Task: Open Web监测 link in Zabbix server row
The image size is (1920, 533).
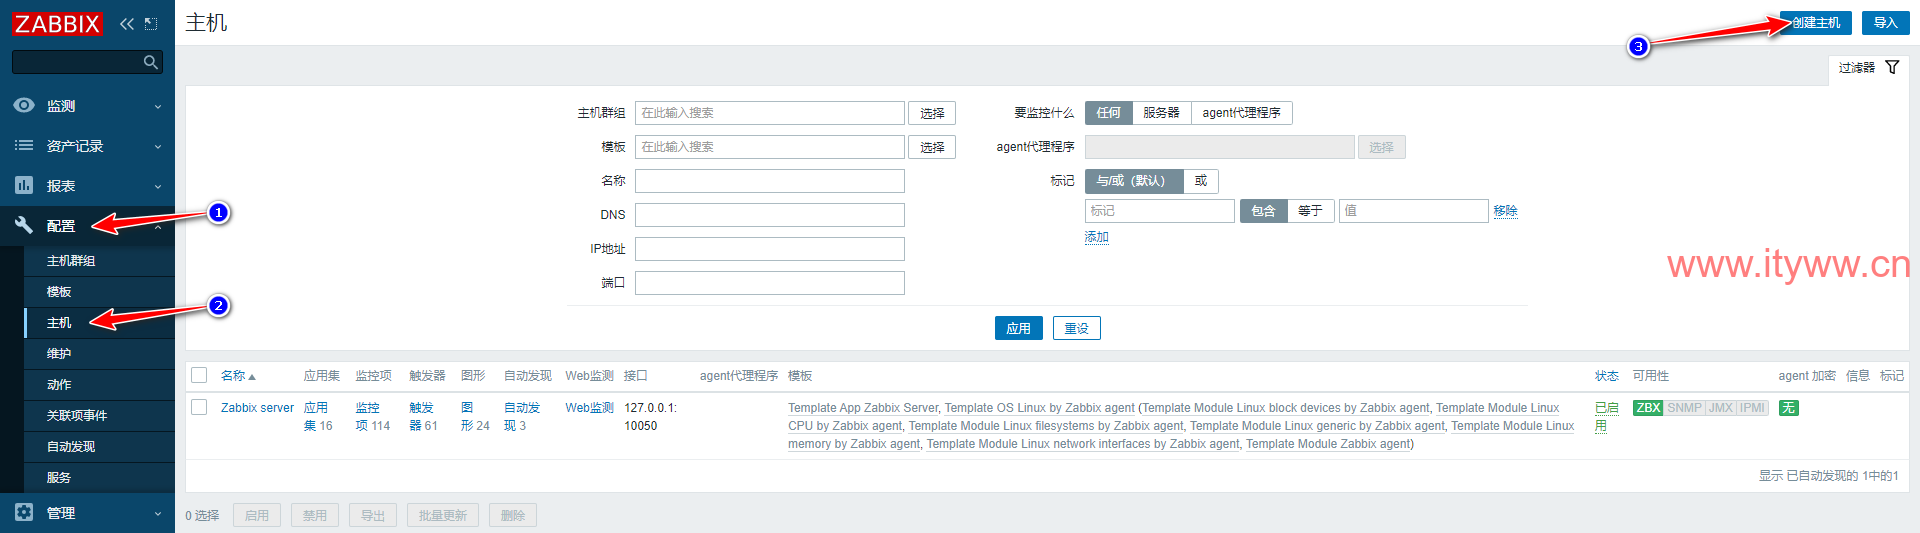Action: pyautogui.click(x=589, y=408)
